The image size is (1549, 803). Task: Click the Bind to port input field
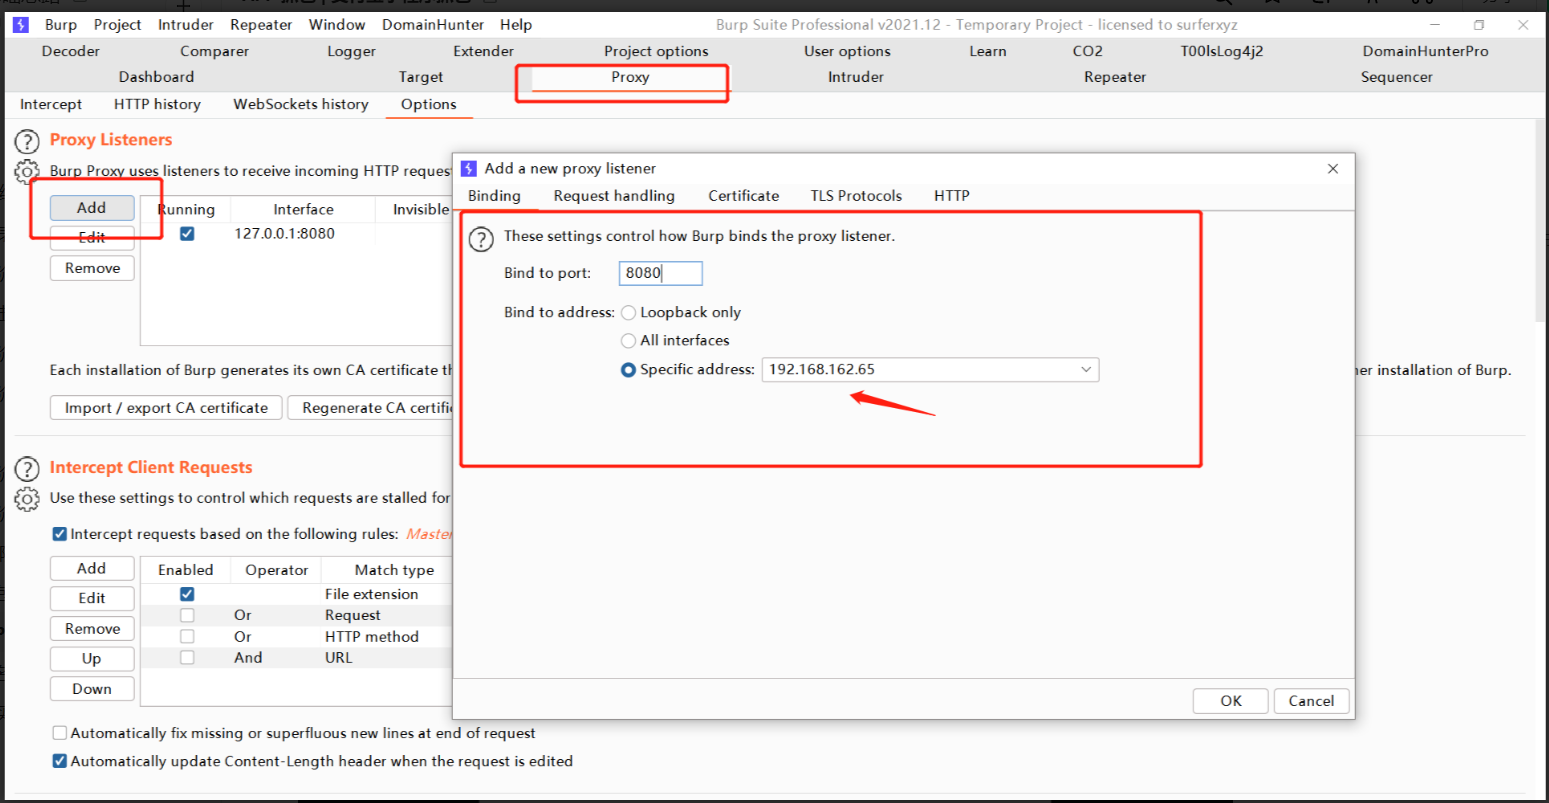coord(660,273)
